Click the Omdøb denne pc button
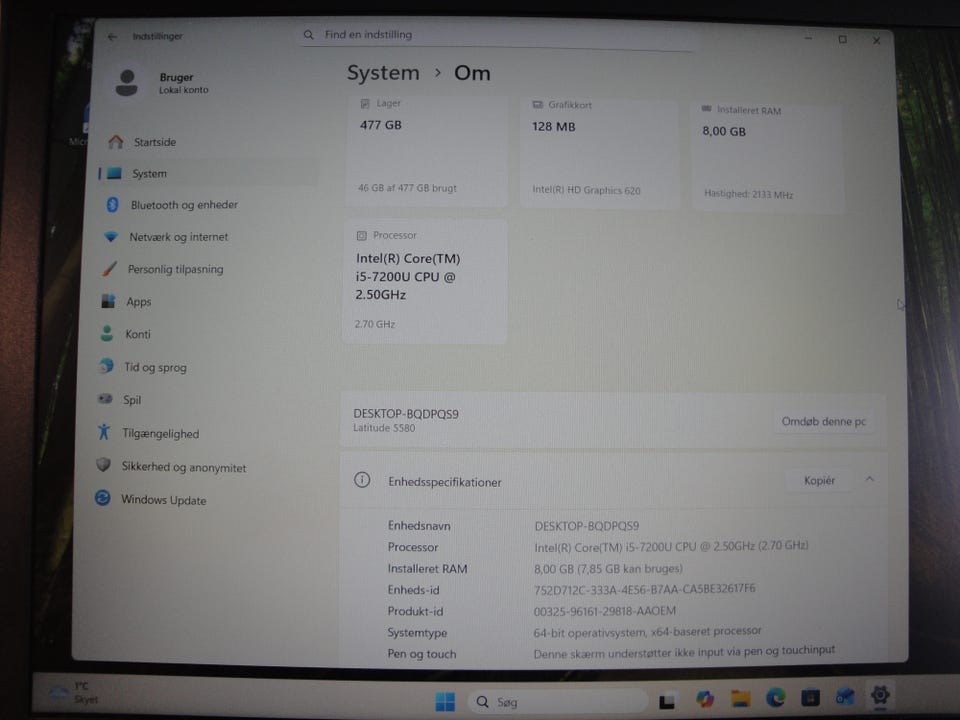 (823, 421)
